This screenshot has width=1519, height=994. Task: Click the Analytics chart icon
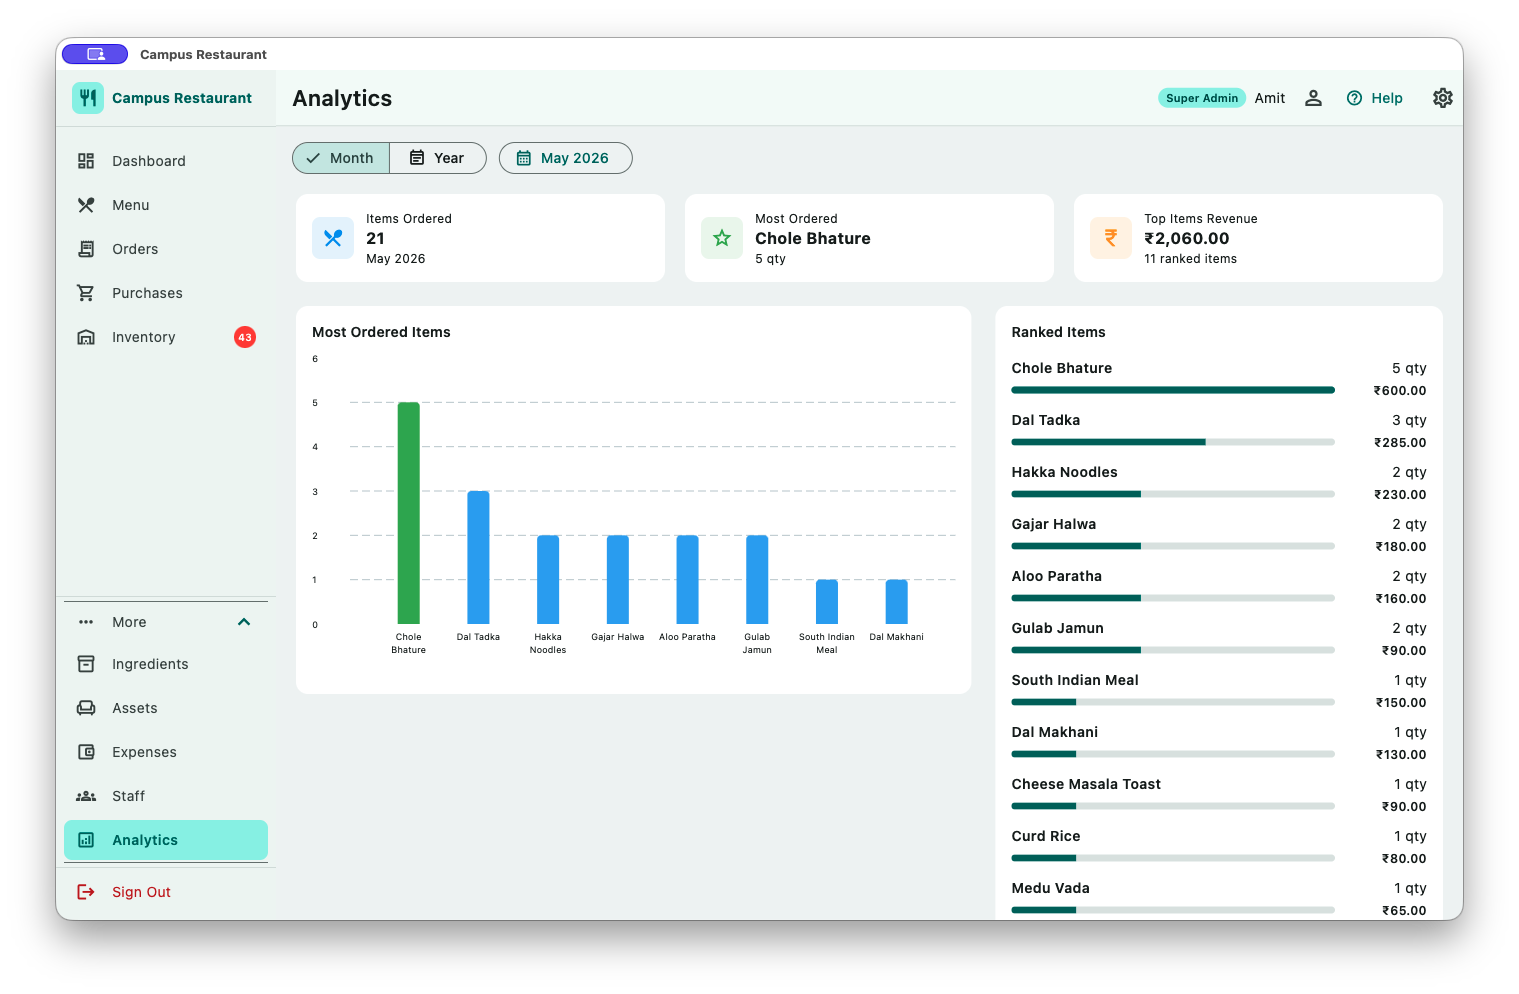(x=86, y=840)
